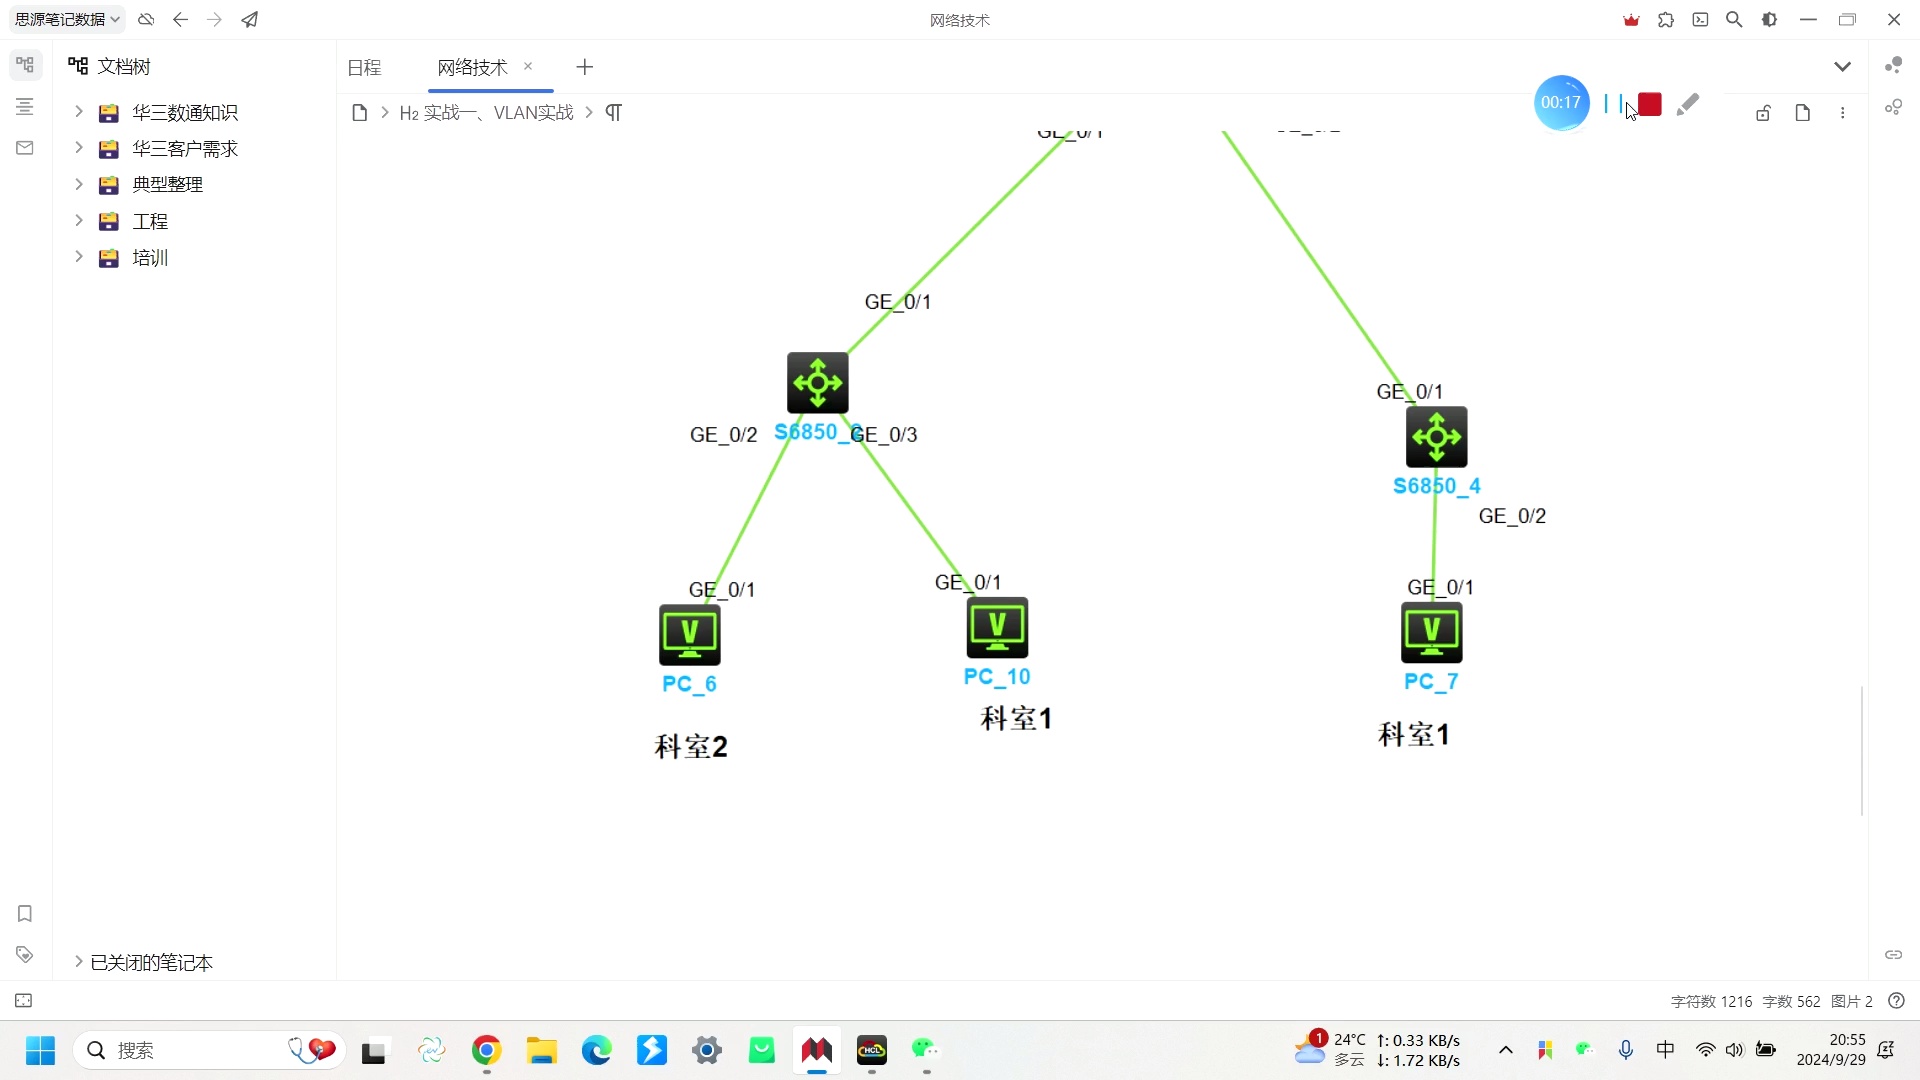1920x1080 pixels.
Task: Open global search magnifier icon
Action: tap(1734, 19)
